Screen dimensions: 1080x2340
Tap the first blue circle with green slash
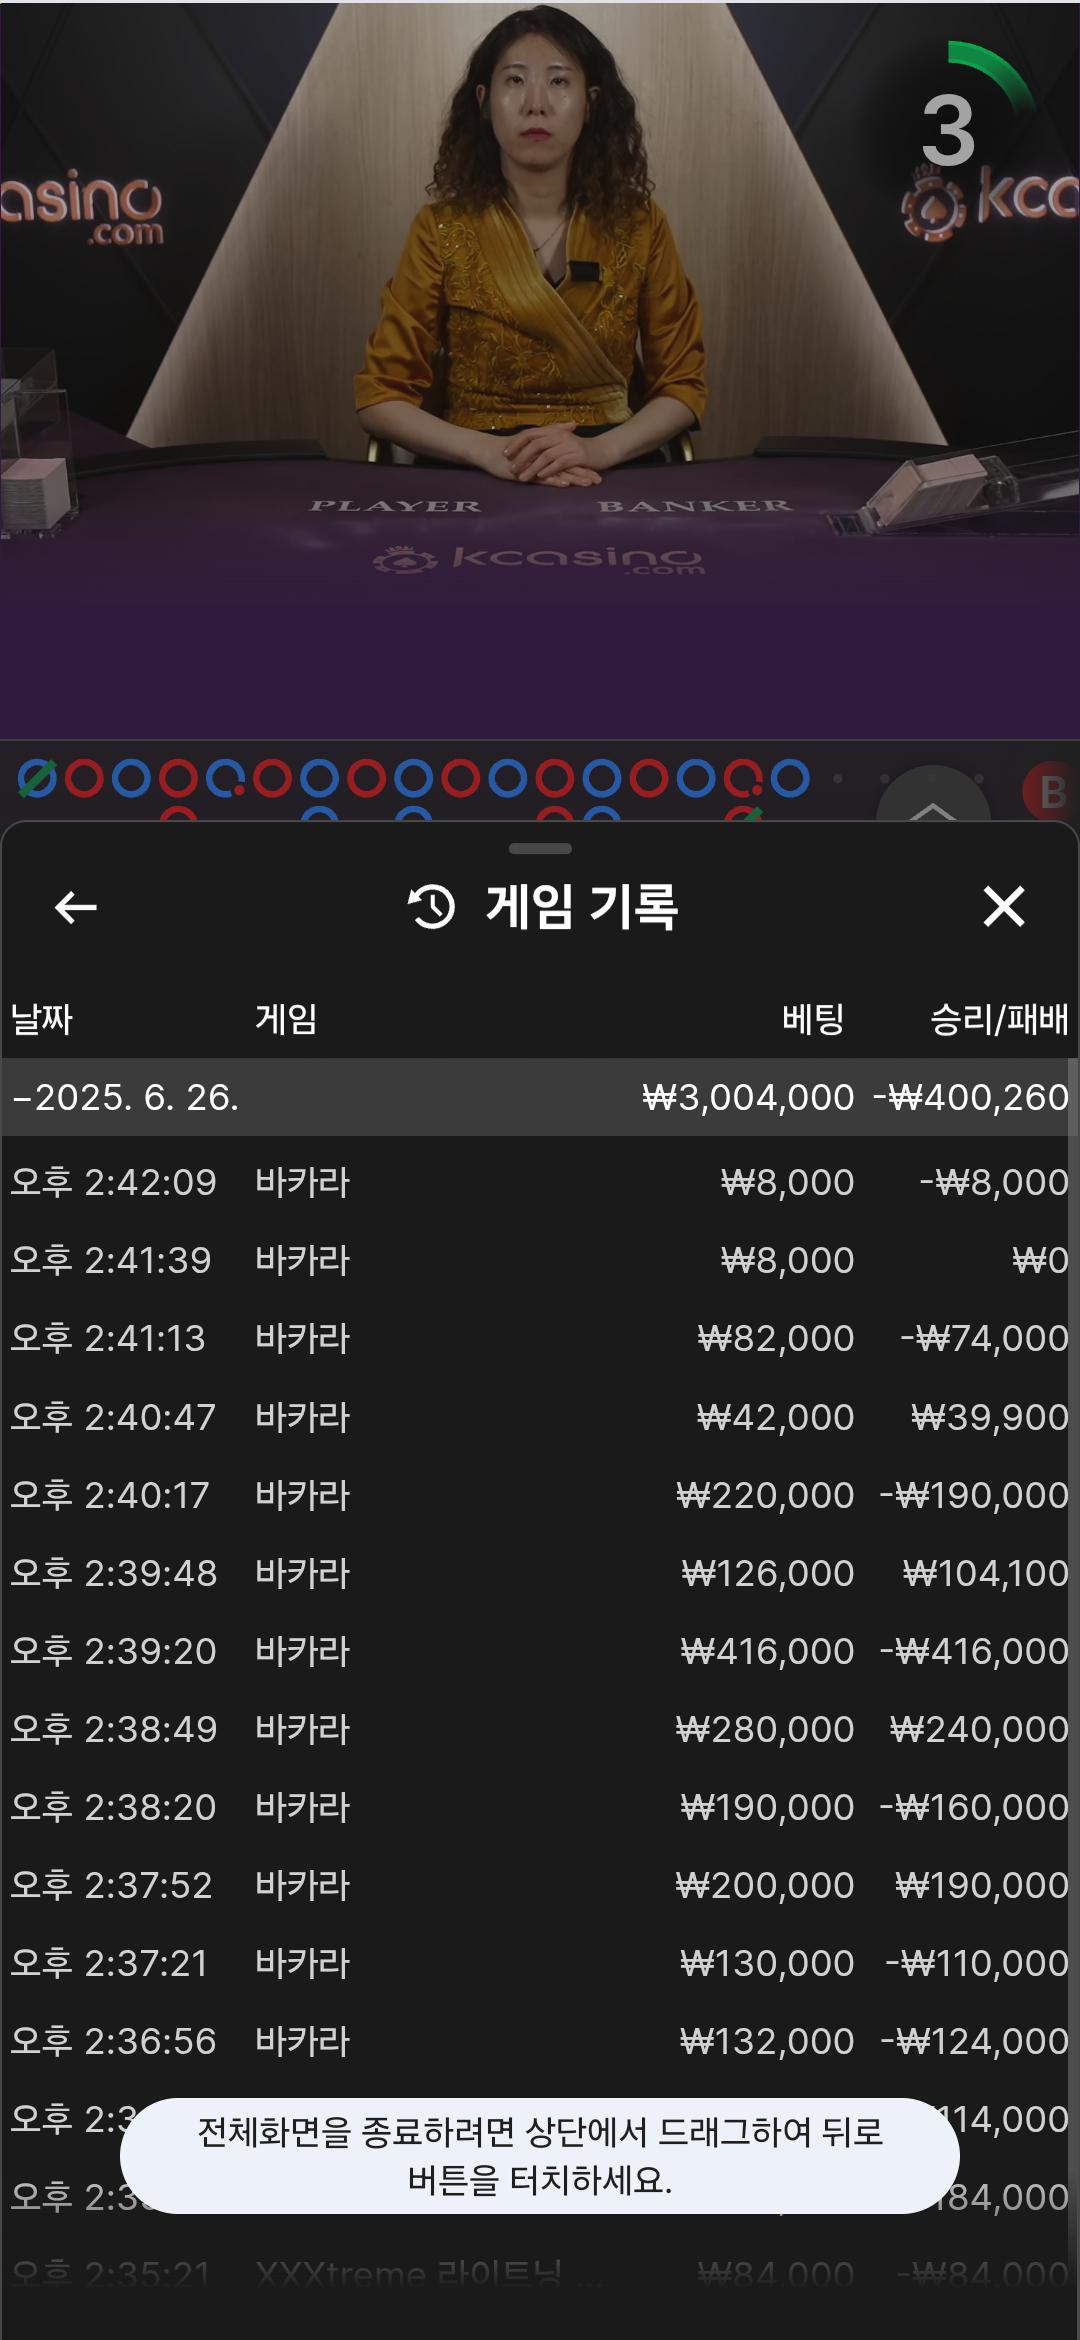(x=37, y=778)
